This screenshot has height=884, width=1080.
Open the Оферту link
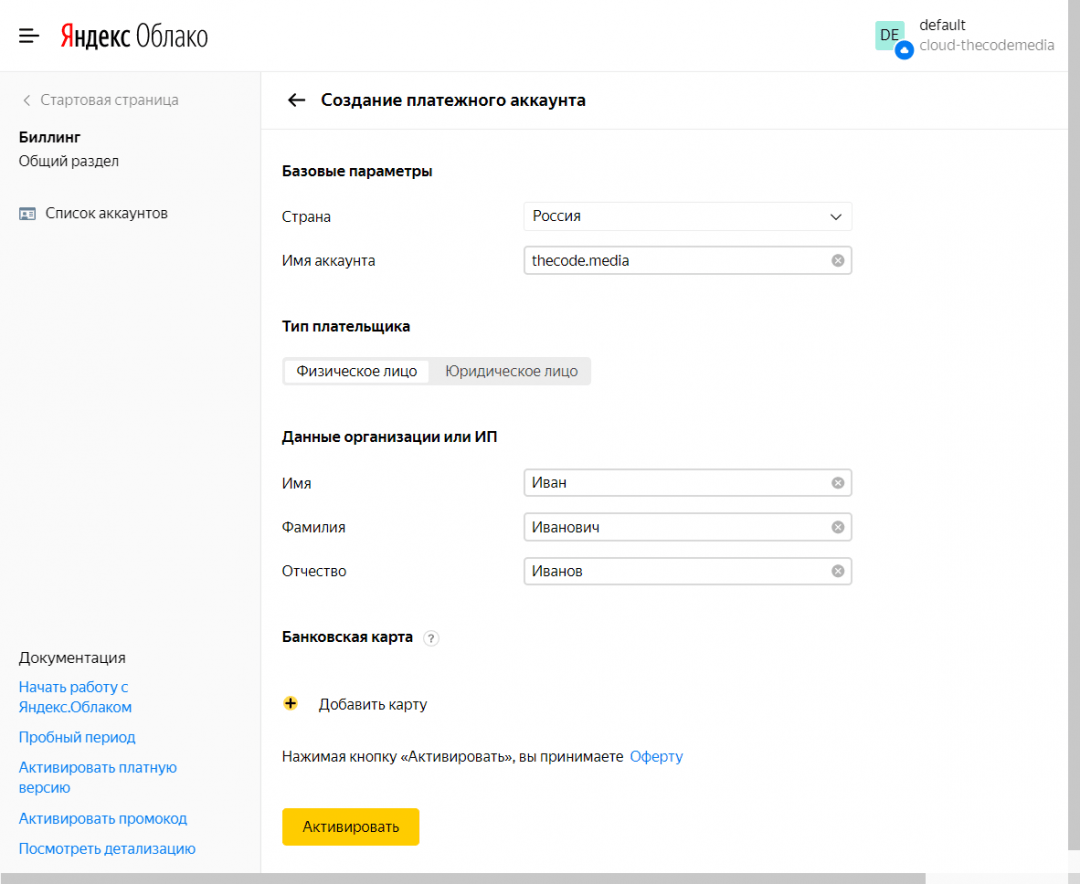(x=656, y=757)
